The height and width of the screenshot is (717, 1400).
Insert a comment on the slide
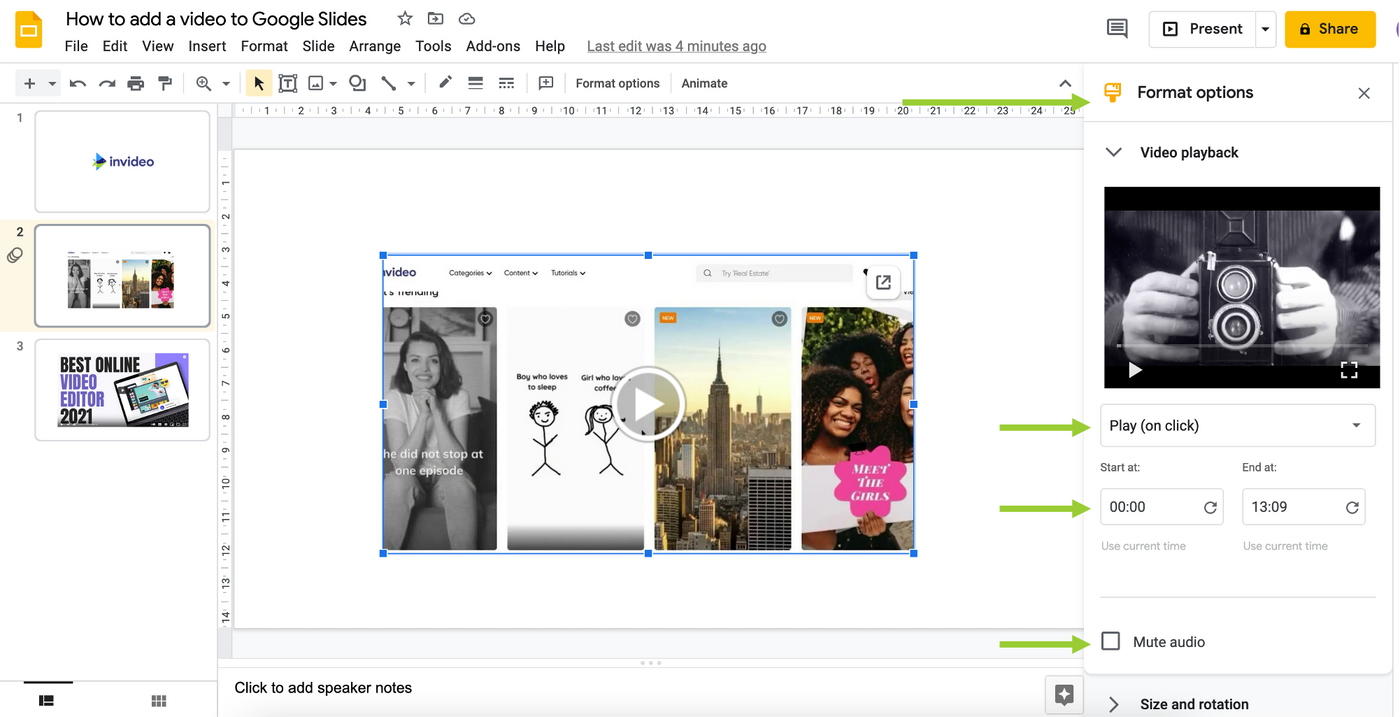pyautogui.click(x=546, y=83)
